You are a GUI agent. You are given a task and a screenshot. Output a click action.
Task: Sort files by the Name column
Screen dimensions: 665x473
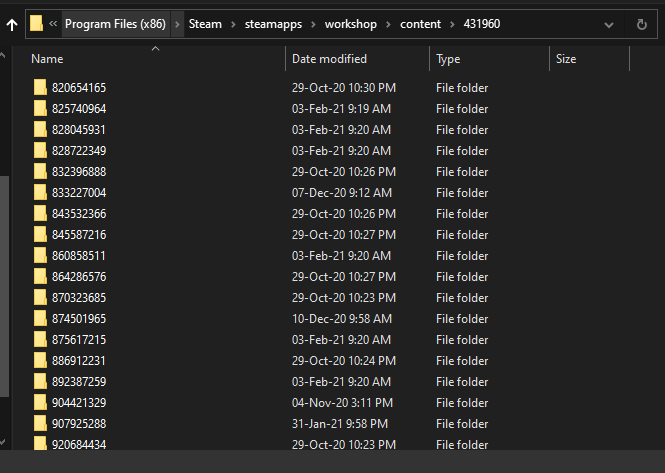coord(48,59)
